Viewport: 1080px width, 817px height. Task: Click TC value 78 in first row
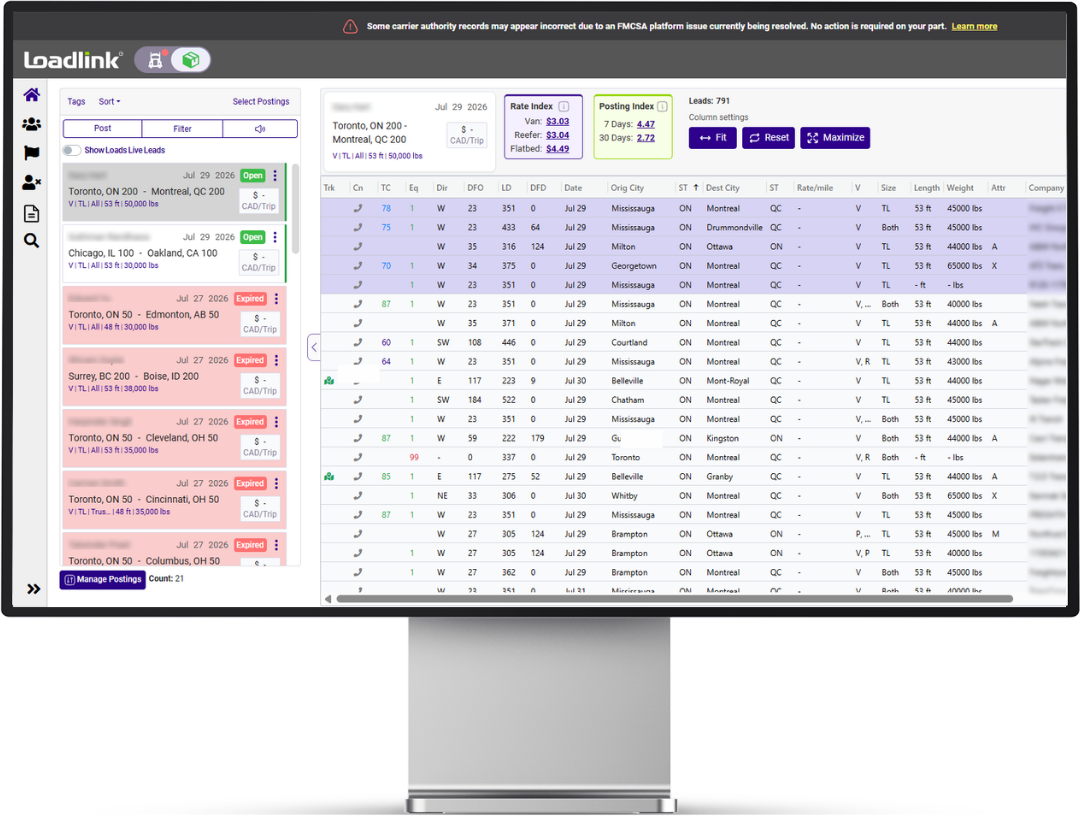click(x=386, y=208)
